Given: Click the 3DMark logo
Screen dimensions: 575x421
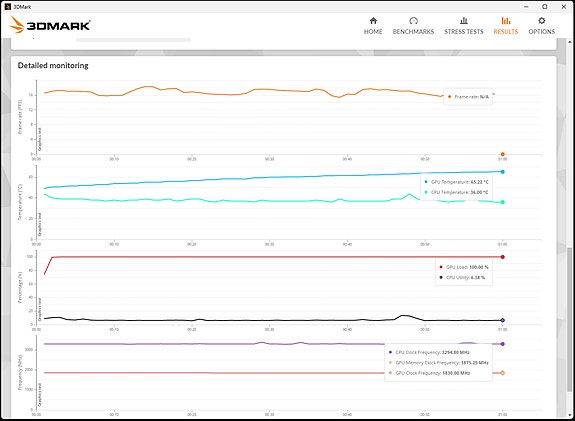Looking at the screenshot, I should (x=50, y=26).
